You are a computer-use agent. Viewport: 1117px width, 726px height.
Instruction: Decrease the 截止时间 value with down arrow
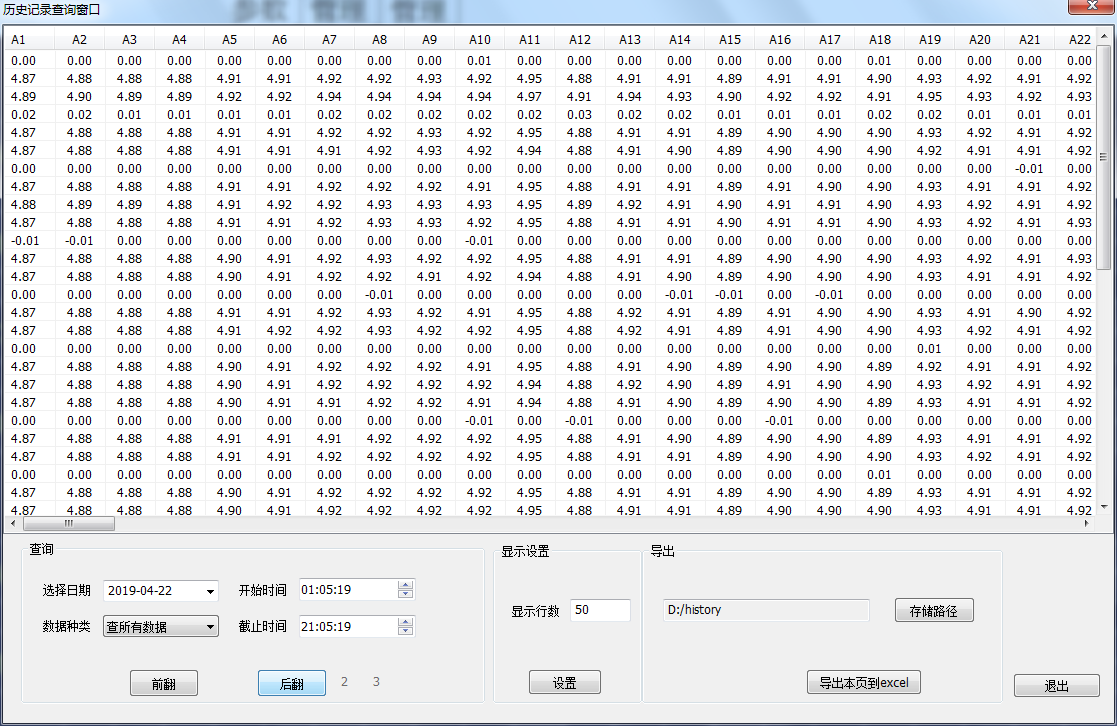pyautogui.click(x=405, y=631)
